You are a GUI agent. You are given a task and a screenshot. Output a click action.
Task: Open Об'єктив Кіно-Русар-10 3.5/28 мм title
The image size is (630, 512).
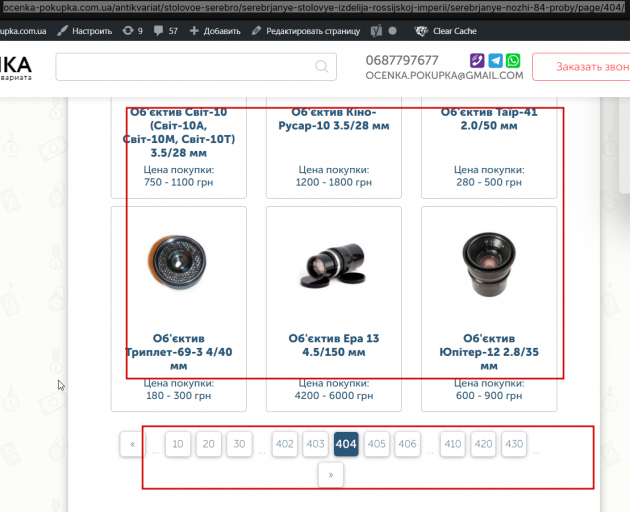[x=334, y=119]
